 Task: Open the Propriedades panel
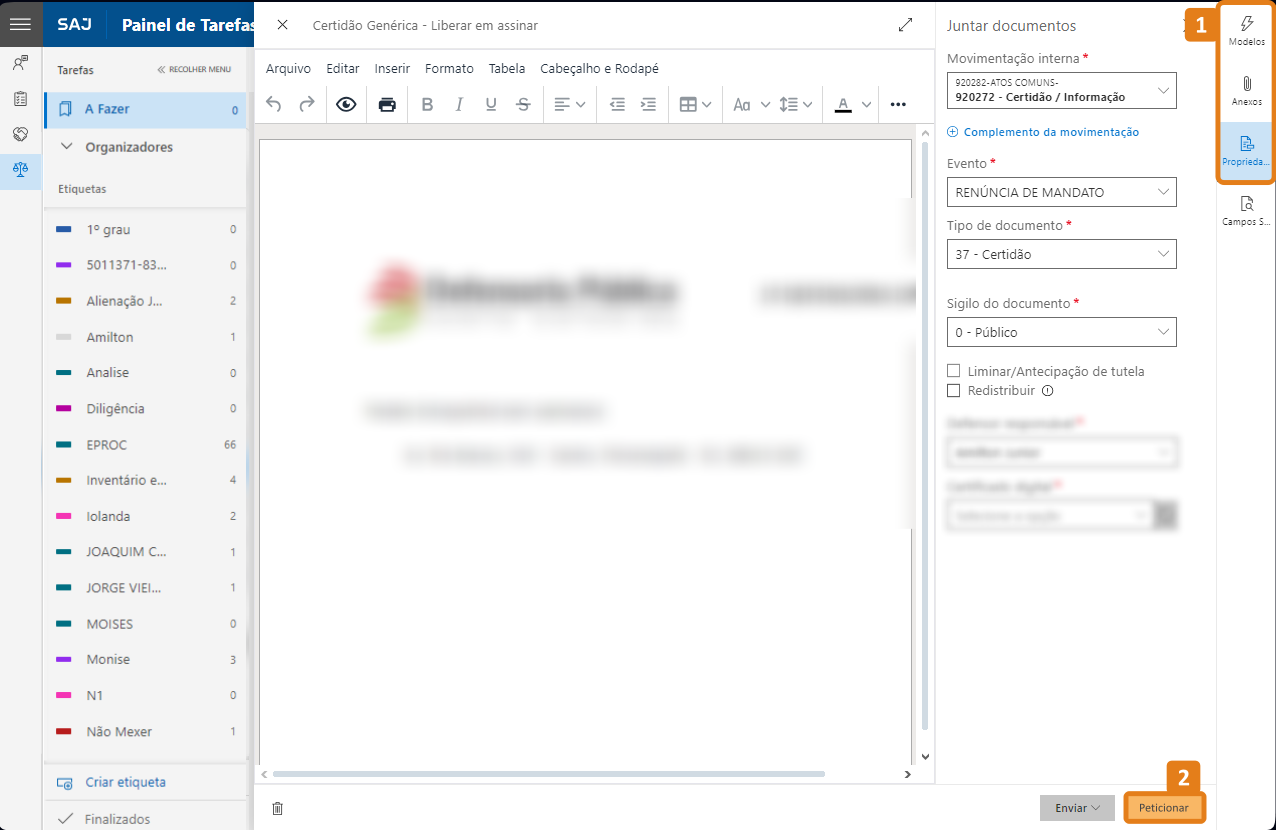tap(1246, 151)
